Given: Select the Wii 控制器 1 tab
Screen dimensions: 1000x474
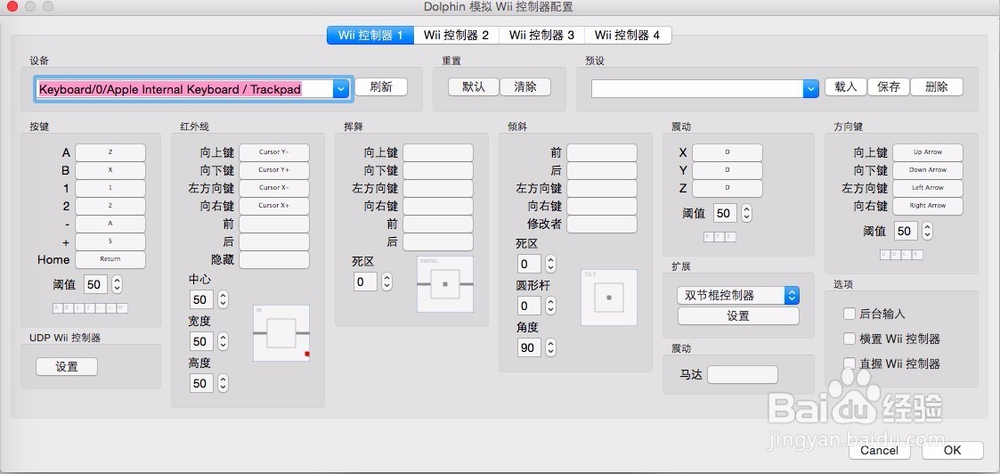Looking at the screenshot, I should [x=371, y=35].
